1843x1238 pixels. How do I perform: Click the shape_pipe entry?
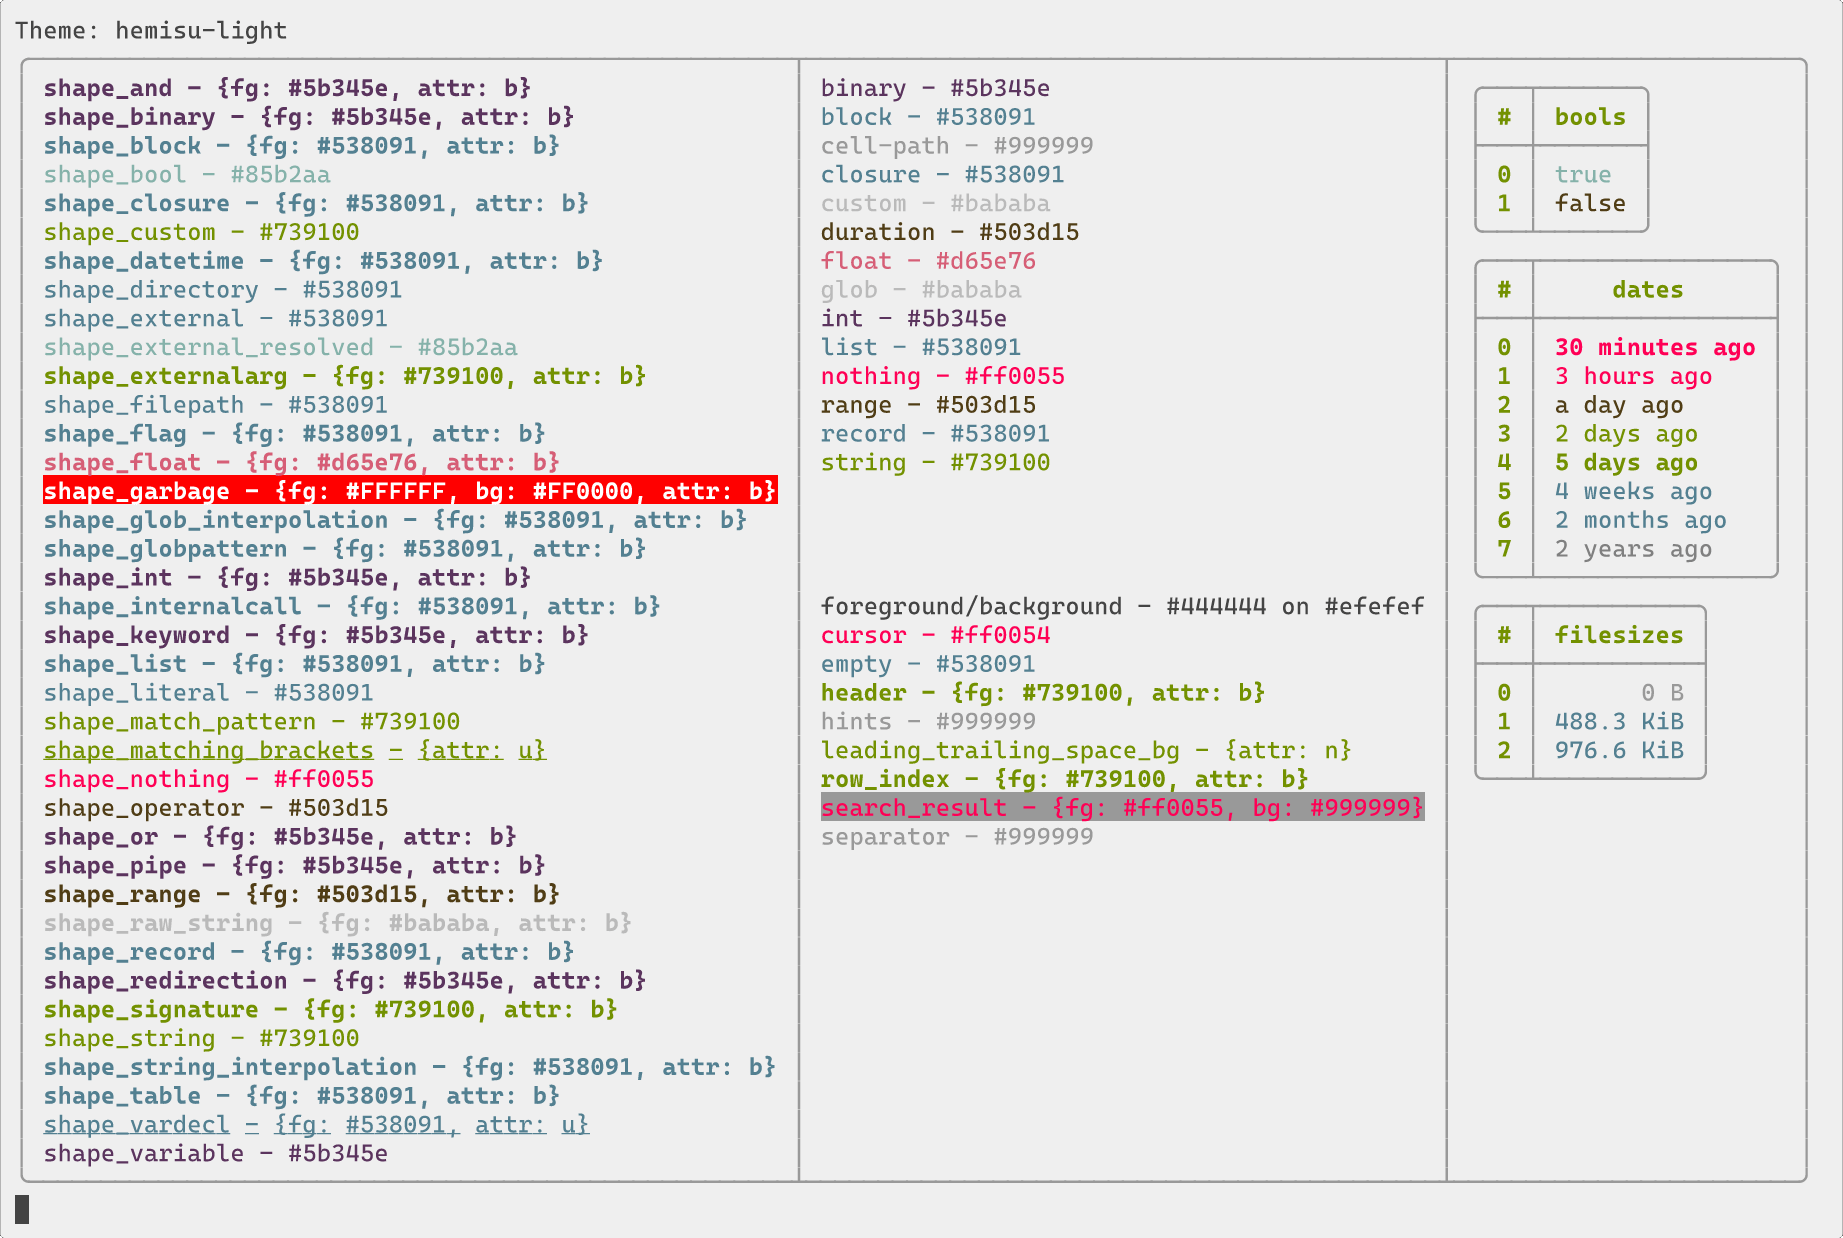[295, 866]
